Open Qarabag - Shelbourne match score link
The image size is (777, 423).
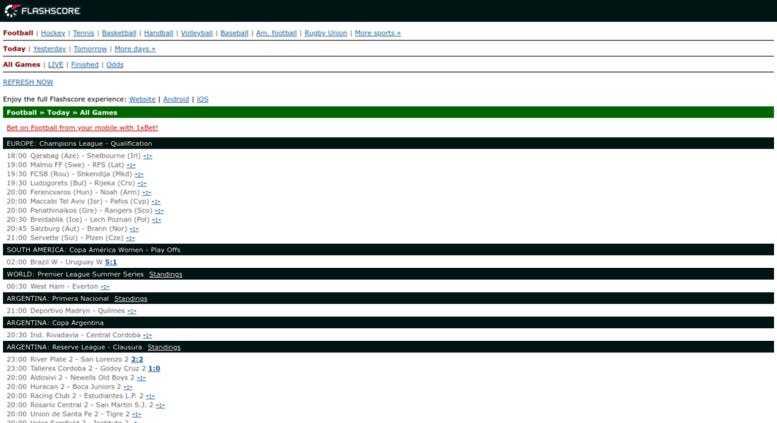[148, 156]
